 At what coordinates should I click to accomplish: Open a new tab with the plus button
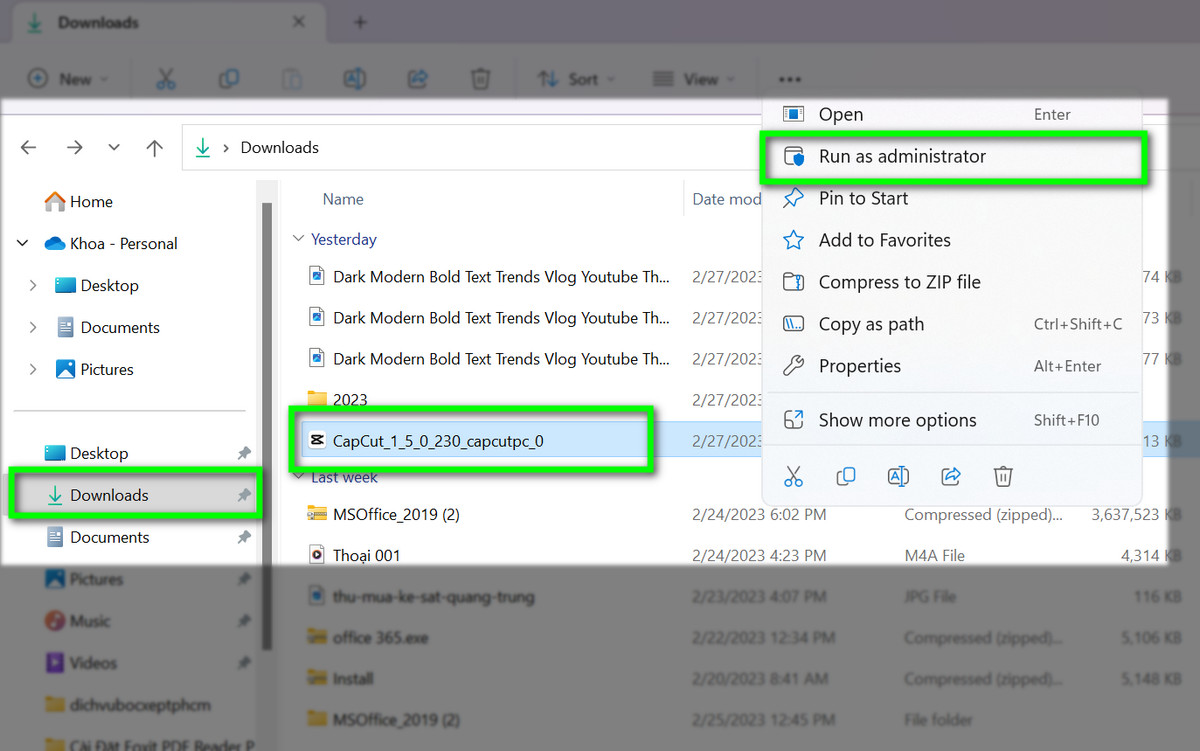[361, 22]
